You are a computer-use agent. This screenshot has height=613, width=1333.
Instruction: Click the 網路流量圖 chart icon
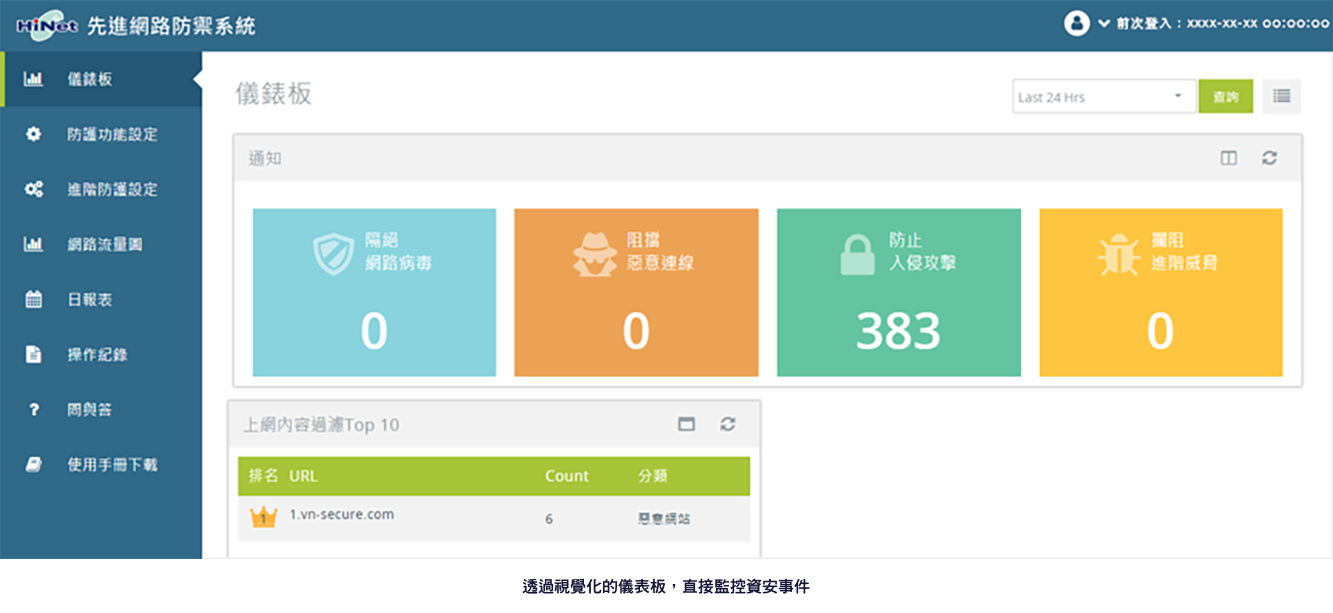pyautogui.click(x=33, y=244)
